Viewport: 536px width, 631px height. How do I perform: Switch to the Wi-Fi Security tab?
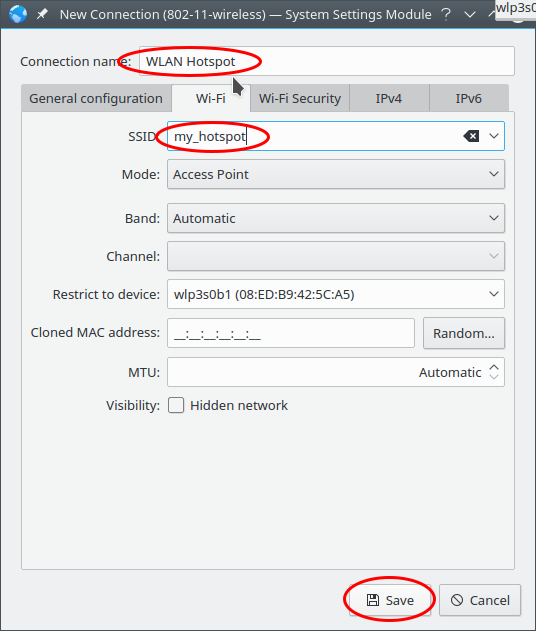coord(300,98)
